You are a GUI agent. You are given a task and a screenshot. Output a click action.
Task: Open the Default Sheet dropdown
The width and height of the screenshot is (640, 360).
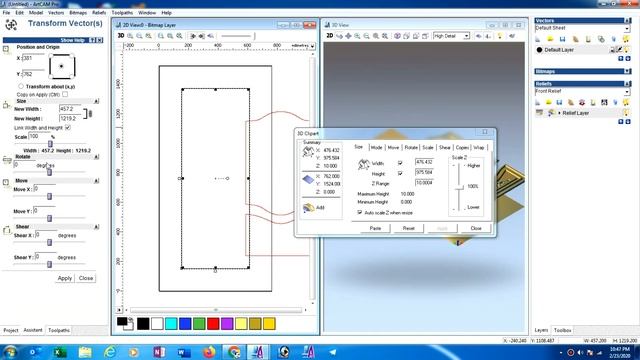pos(627,29)
